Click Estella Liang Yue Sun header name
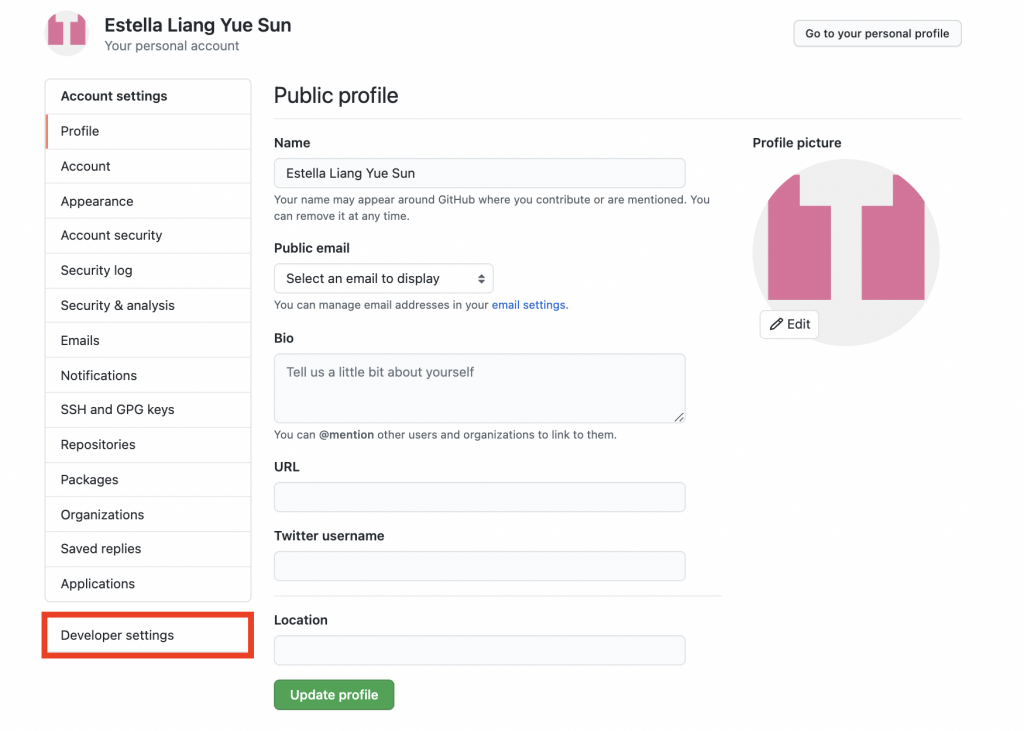This screenshot has height=731, width=1024. pos(198,25)
